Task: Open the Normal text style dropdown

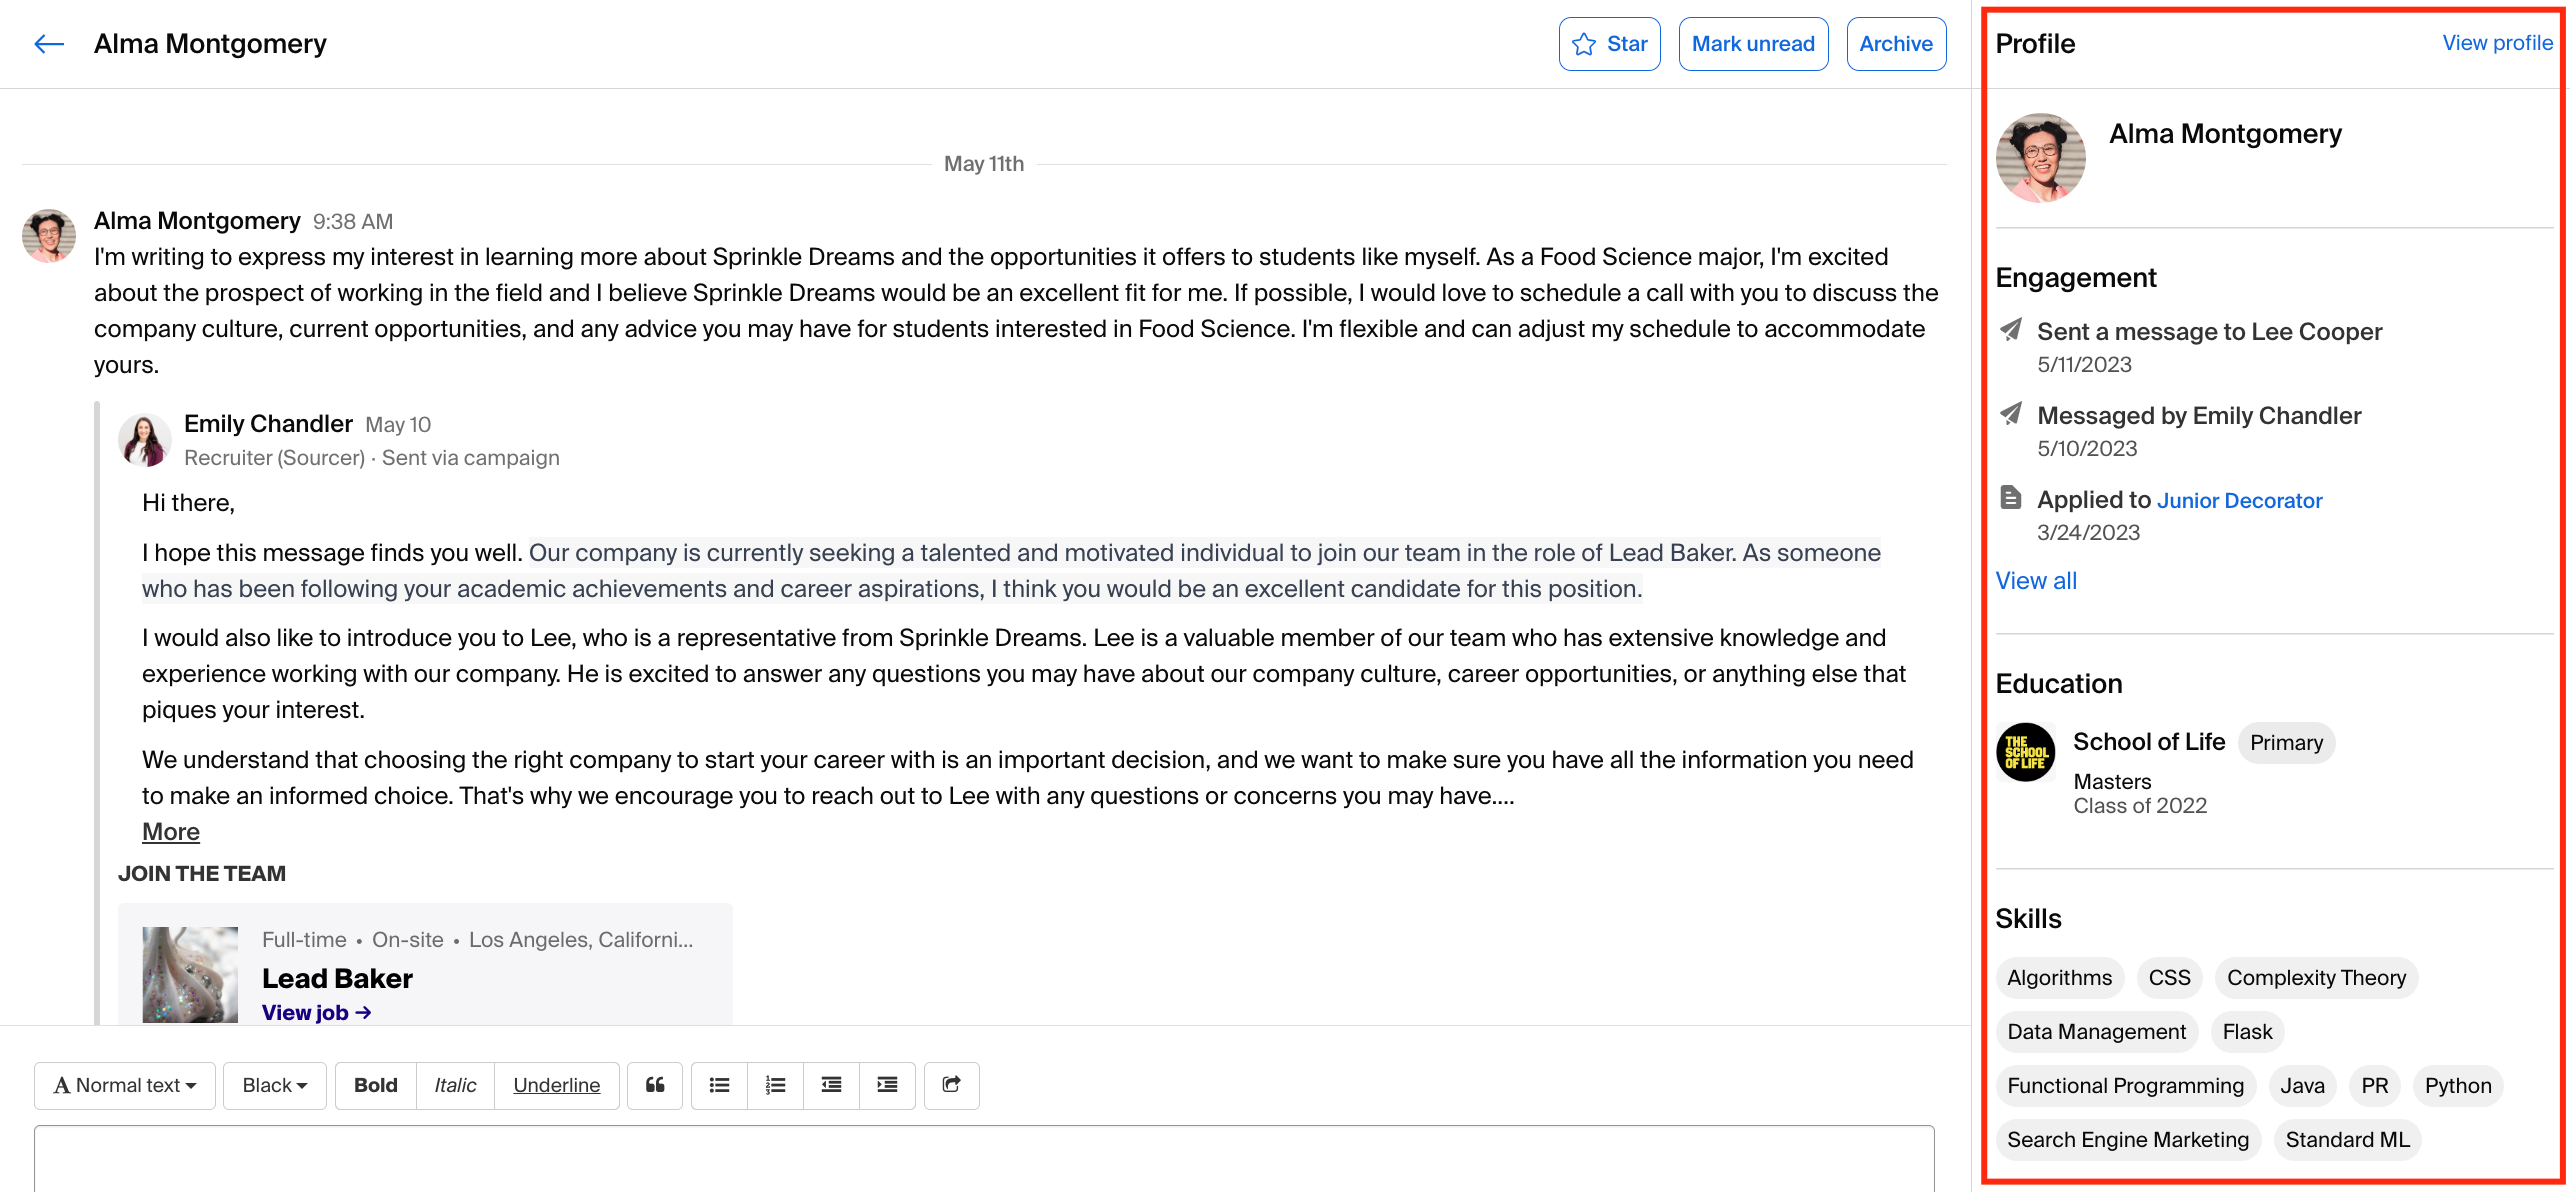Action: coord(125,1086)
